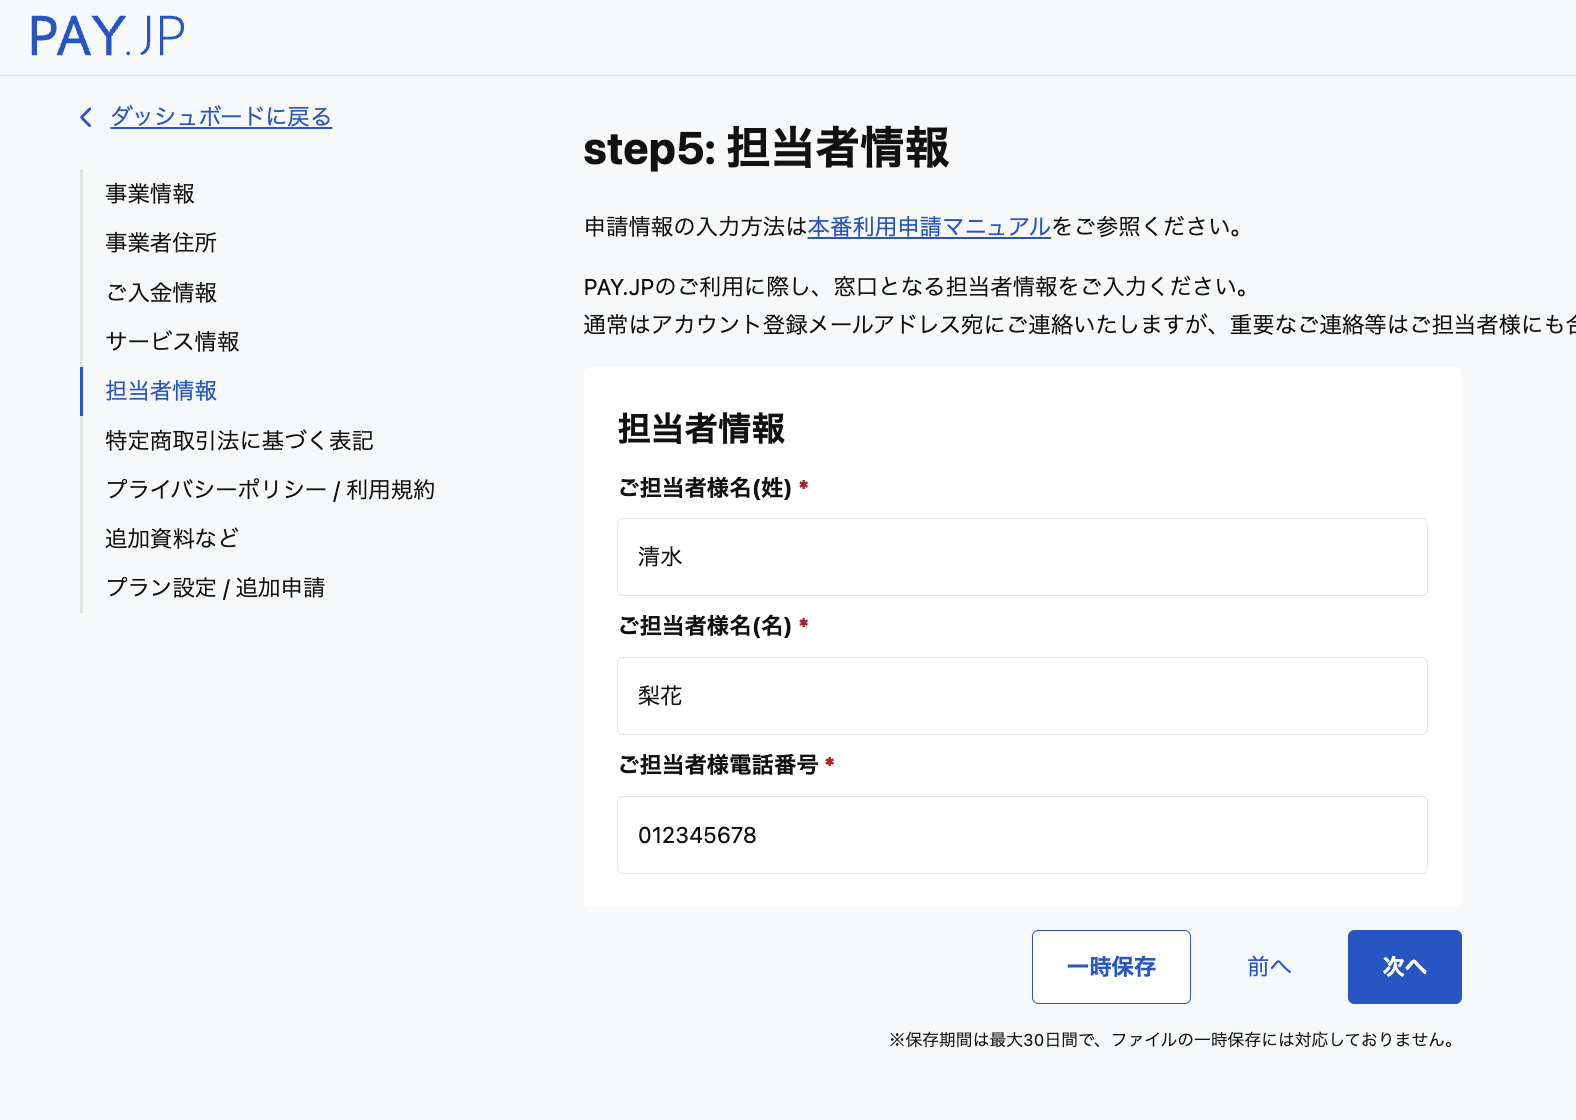1576x1120 pixels.
Task: Click the 一時保存 button
Action: 1111,967
